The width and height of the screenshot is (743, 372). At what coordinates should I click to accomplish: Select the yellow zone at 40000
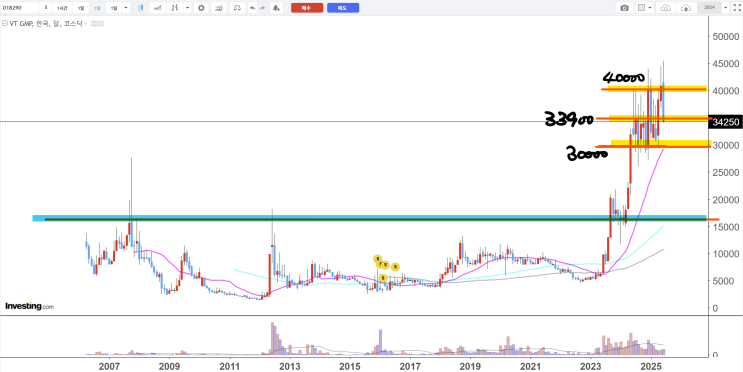coord(657,89)
